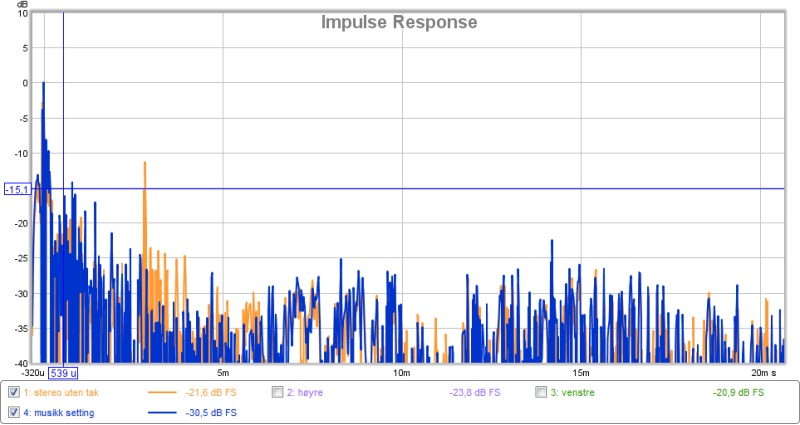Enable the '3: venstre' trace checkbox
This screenshot has height=425, width=800.
(x=541, y=393)
